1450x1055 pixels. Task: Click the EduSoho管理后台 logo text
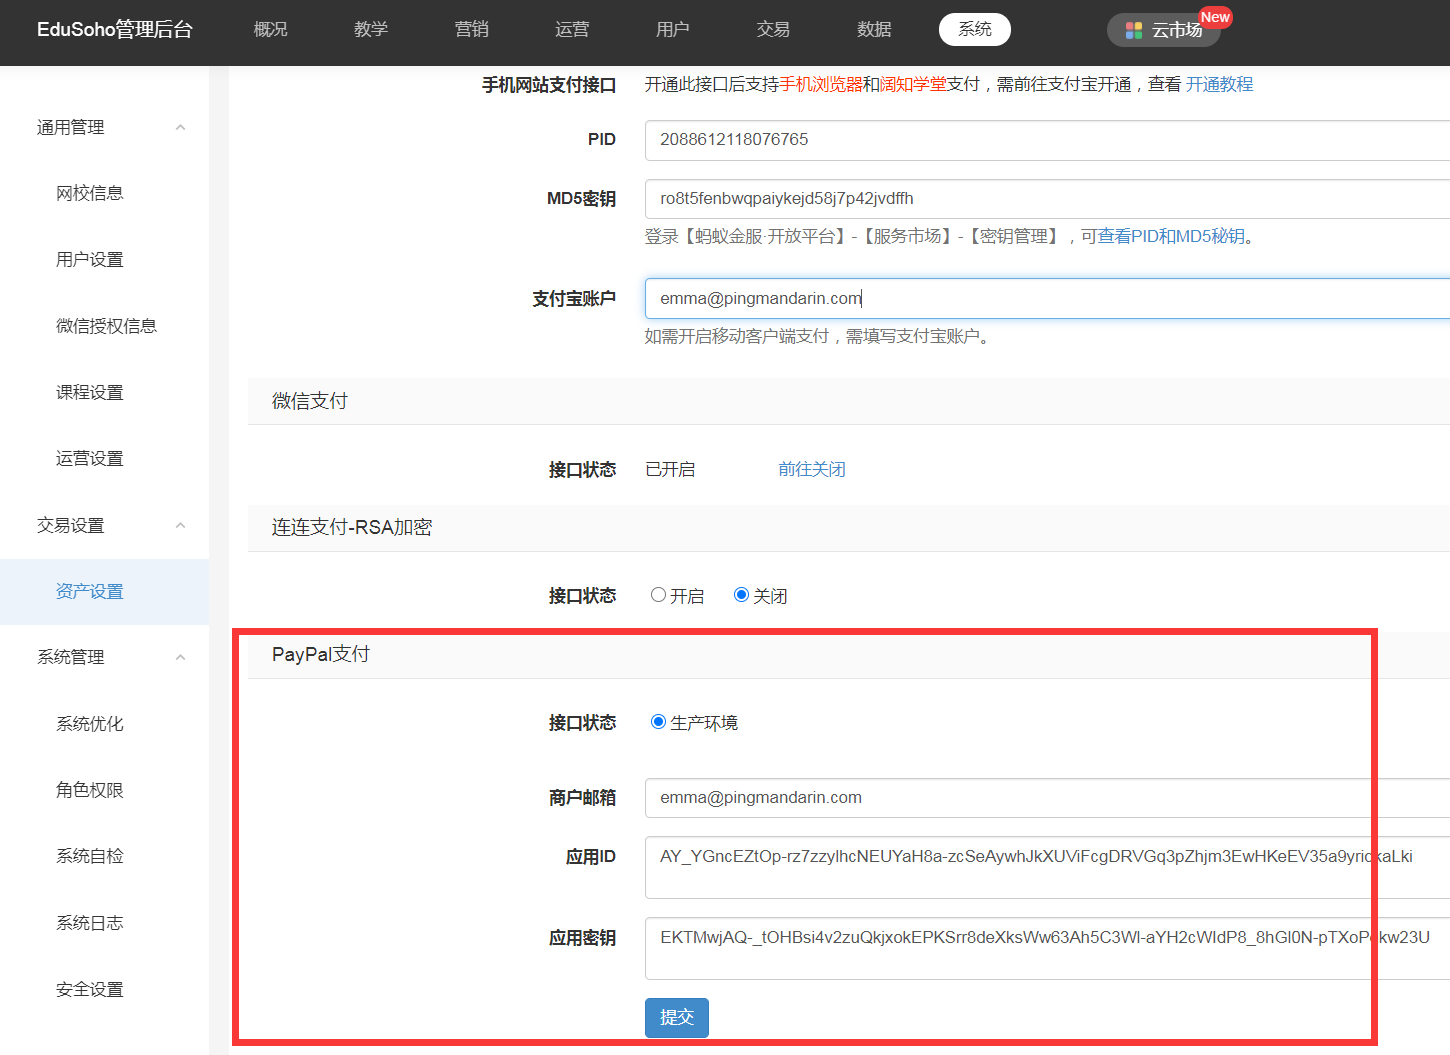[x=115, y=30]
